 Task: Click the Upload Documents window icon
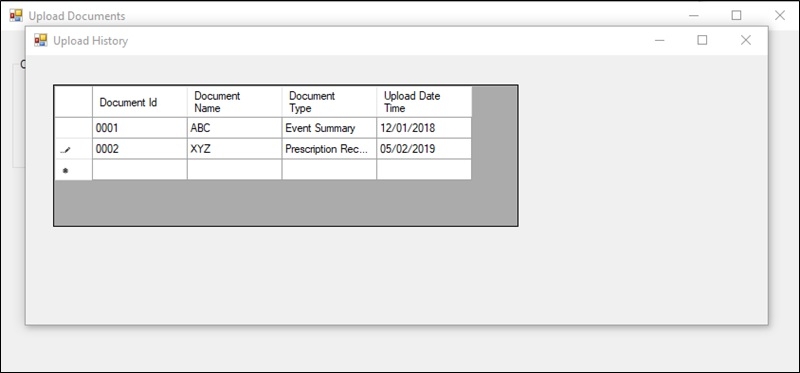pos(16,16)
